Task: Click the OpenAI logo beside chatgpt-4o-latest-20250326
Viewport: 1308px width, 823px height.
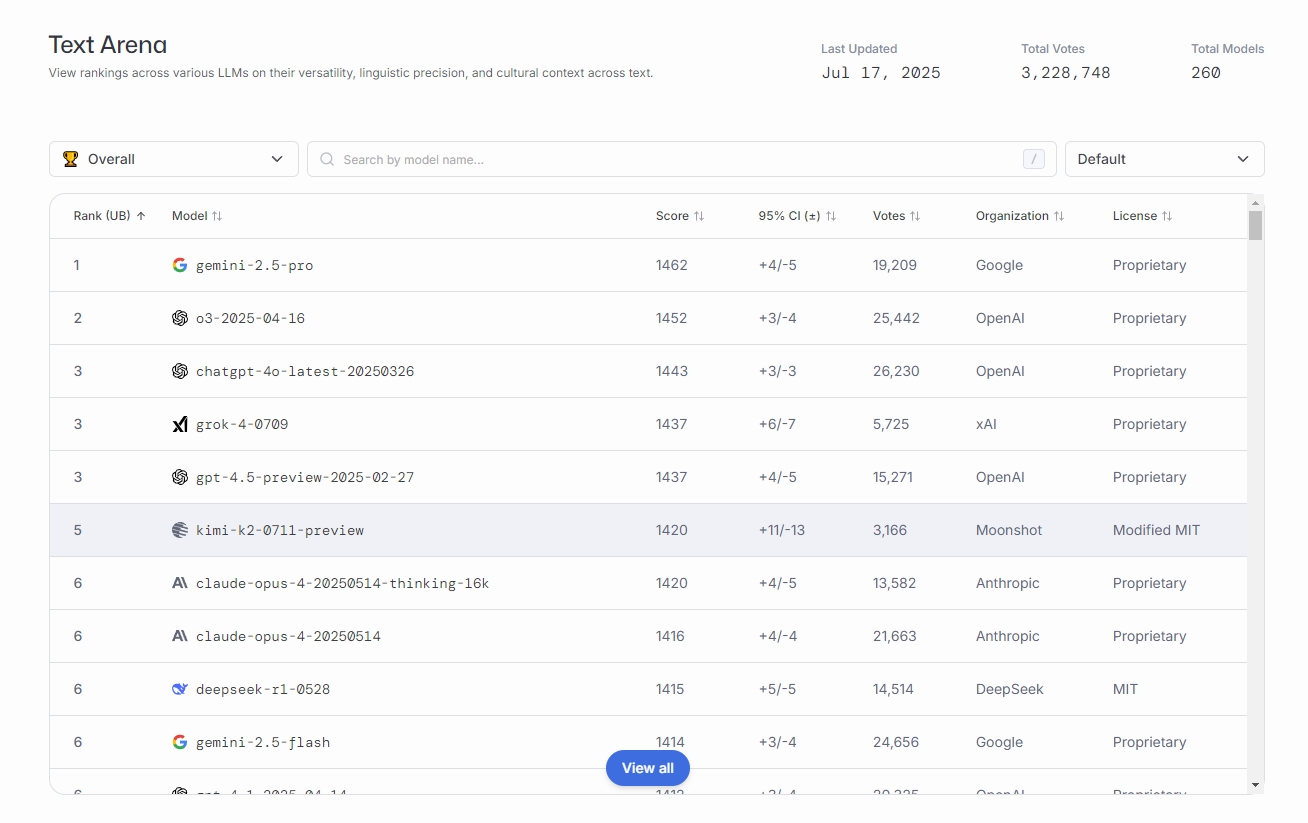Action: coord(180,371)
